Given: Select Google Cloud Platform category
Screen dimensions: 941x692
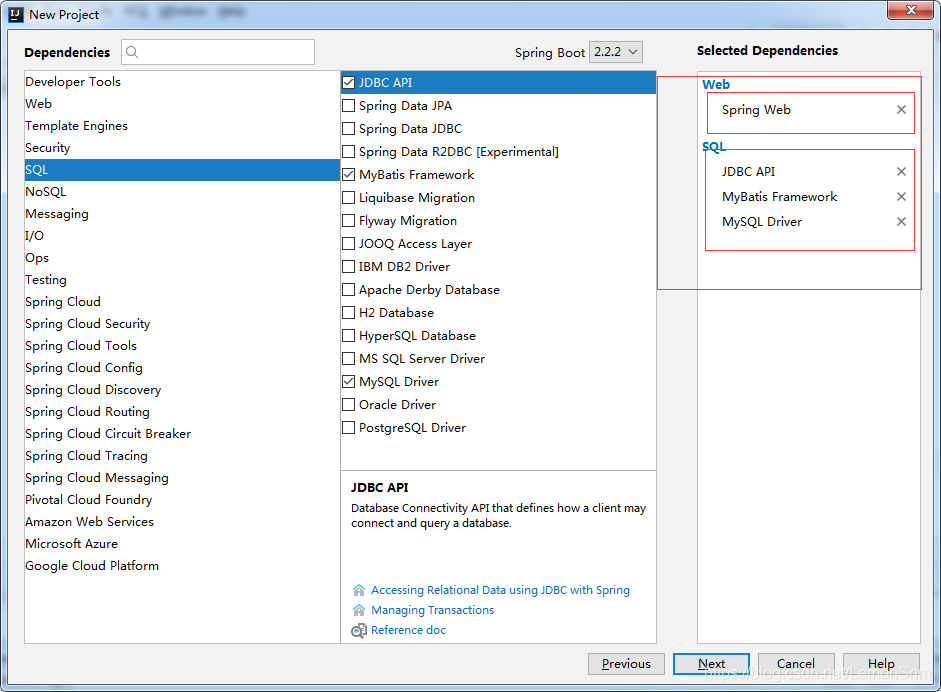Looking at the screenshot, I should (x=182, y=566).
